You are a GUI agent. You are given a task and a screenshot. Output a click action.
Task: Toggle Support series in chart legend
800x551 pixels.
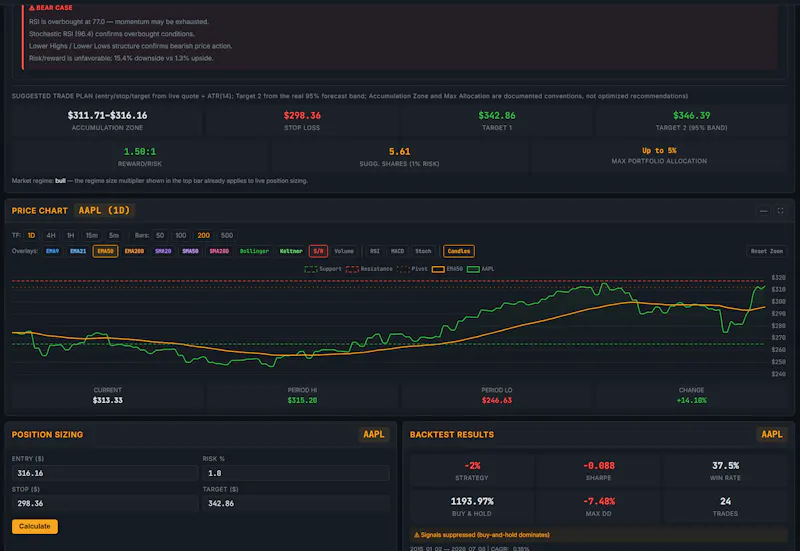pyautogui.click(x=323, y=269)
